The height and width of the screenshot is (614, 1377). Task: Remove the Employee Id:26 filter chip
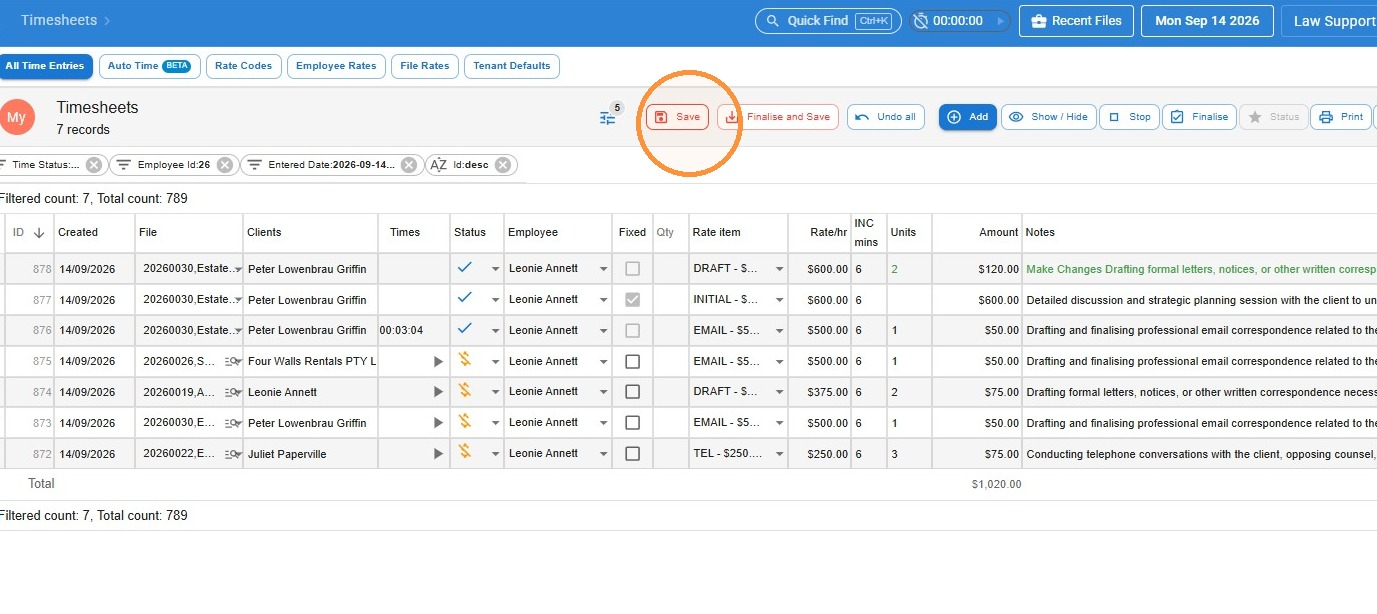pos(225,165)
